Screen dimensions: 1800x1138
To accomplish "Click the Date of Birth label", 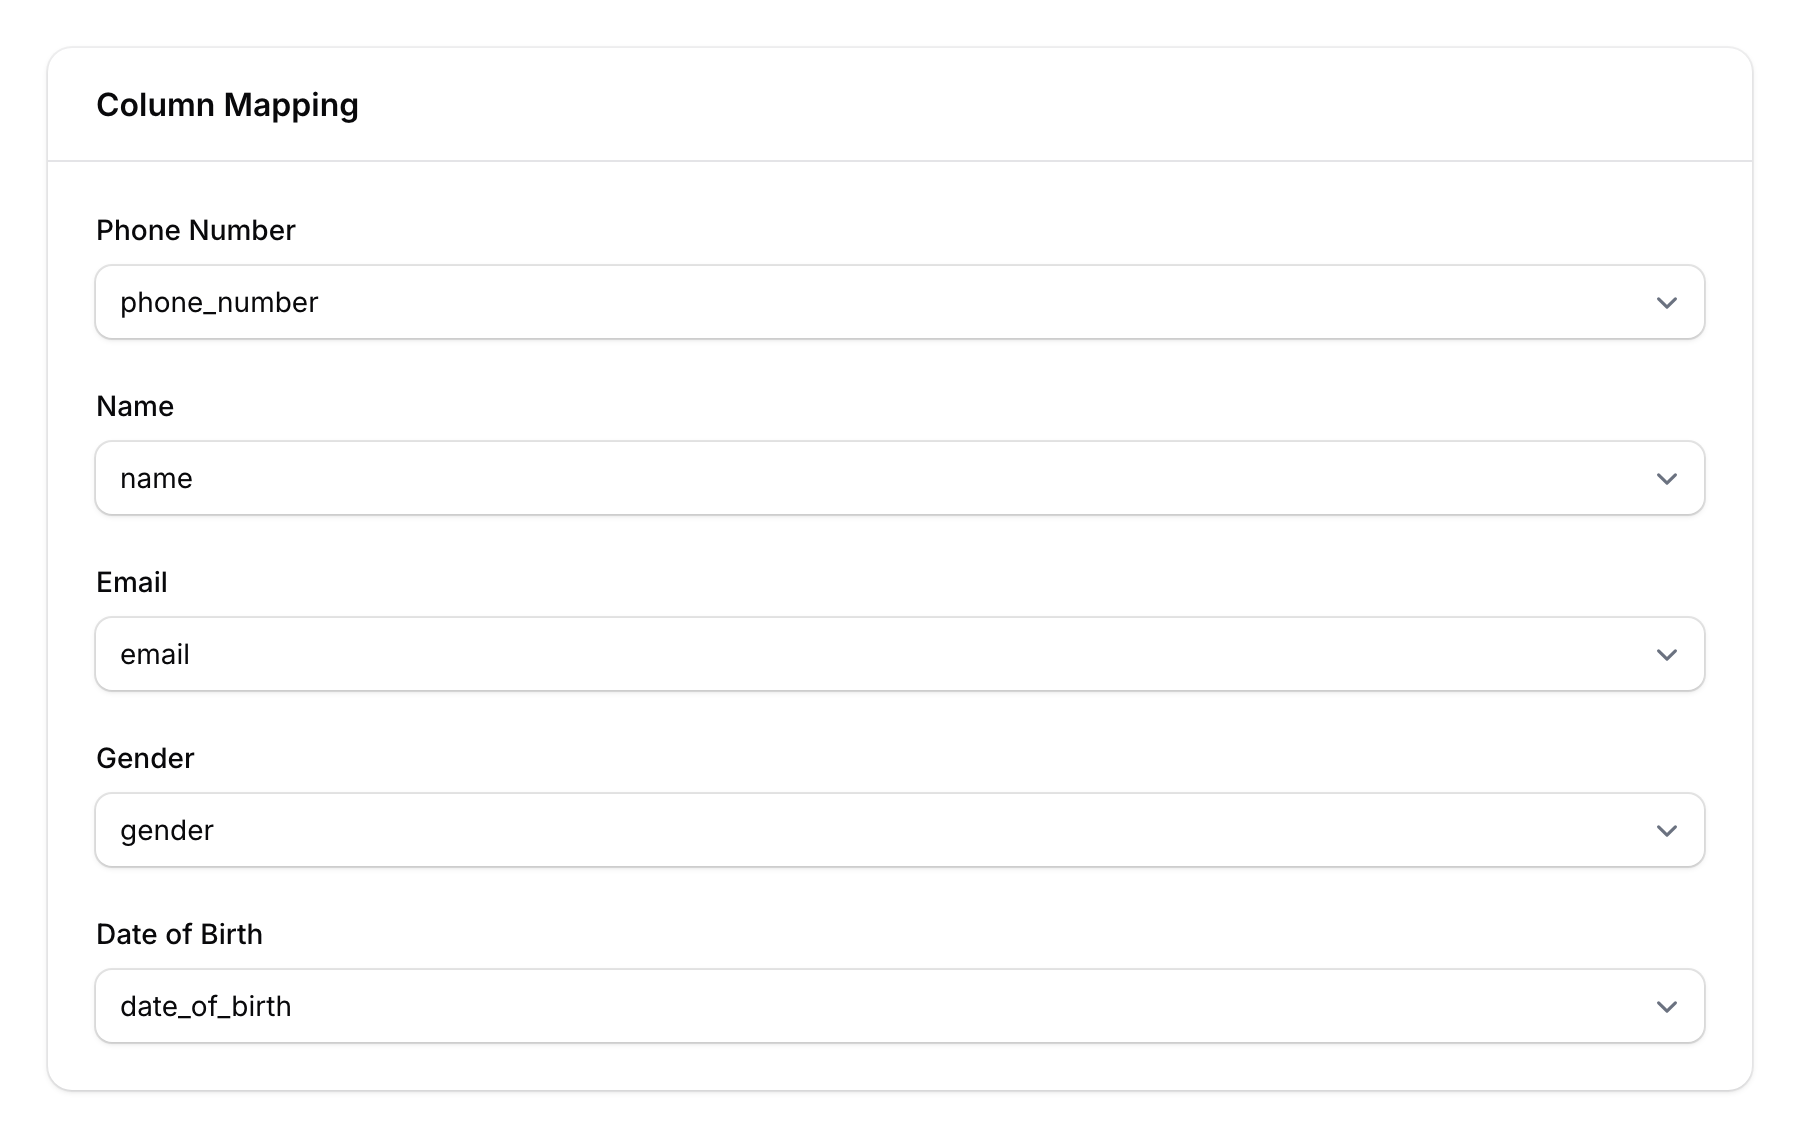I will coord(179,934).
